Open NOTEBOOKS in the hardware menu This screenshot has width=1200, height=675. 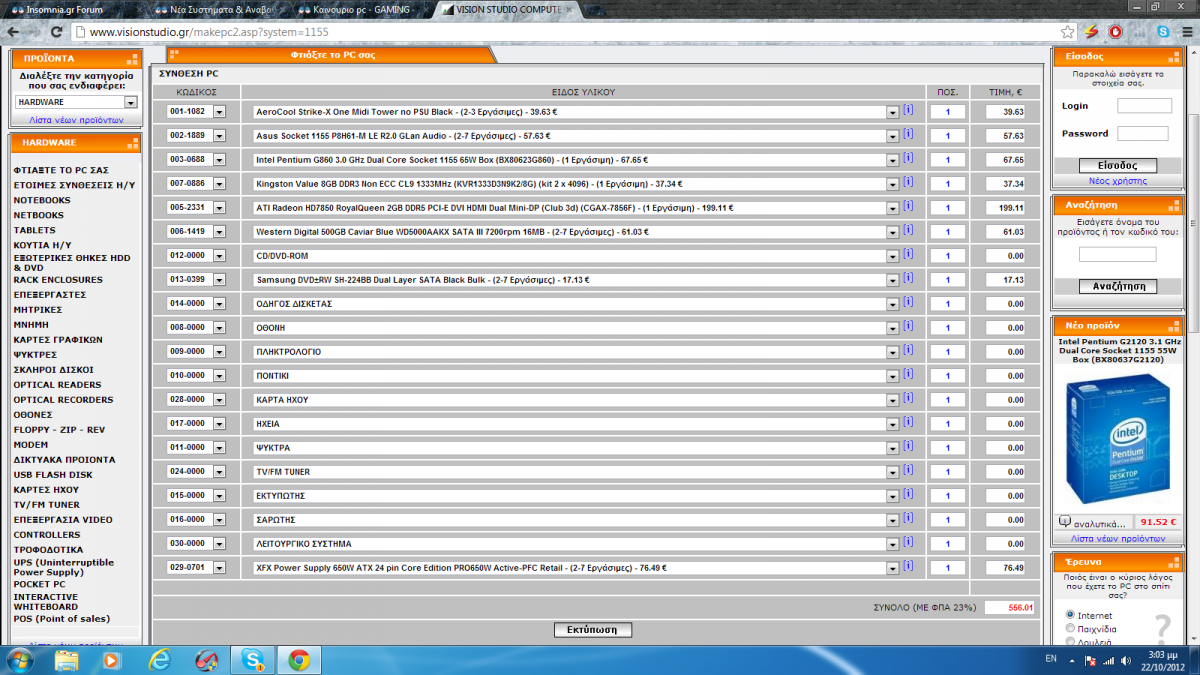(42, 200)
